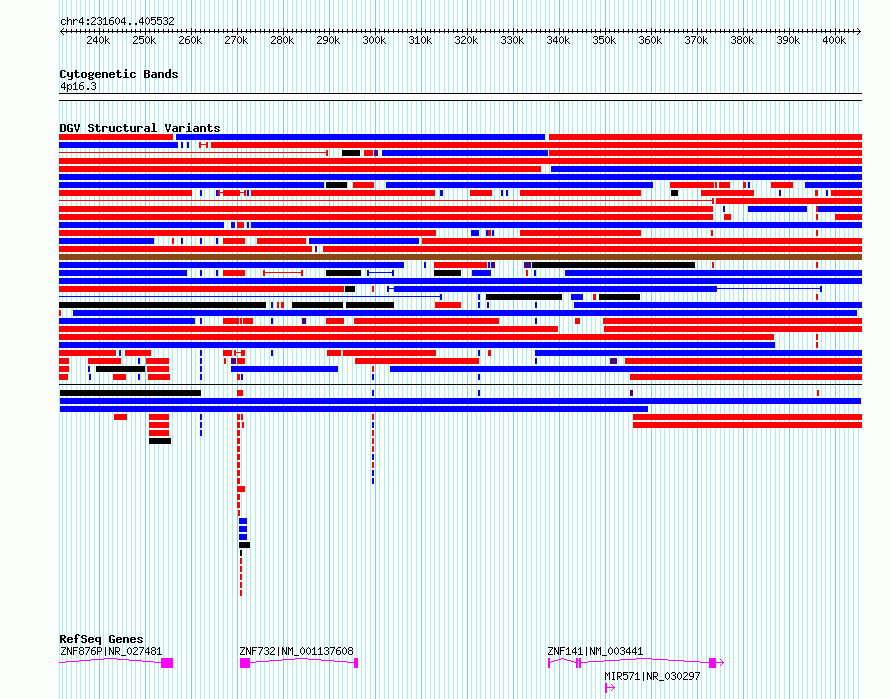Click the 280k ruler tick label
Image resolution: width=890 pixels, height=699 pixels.
282,40
